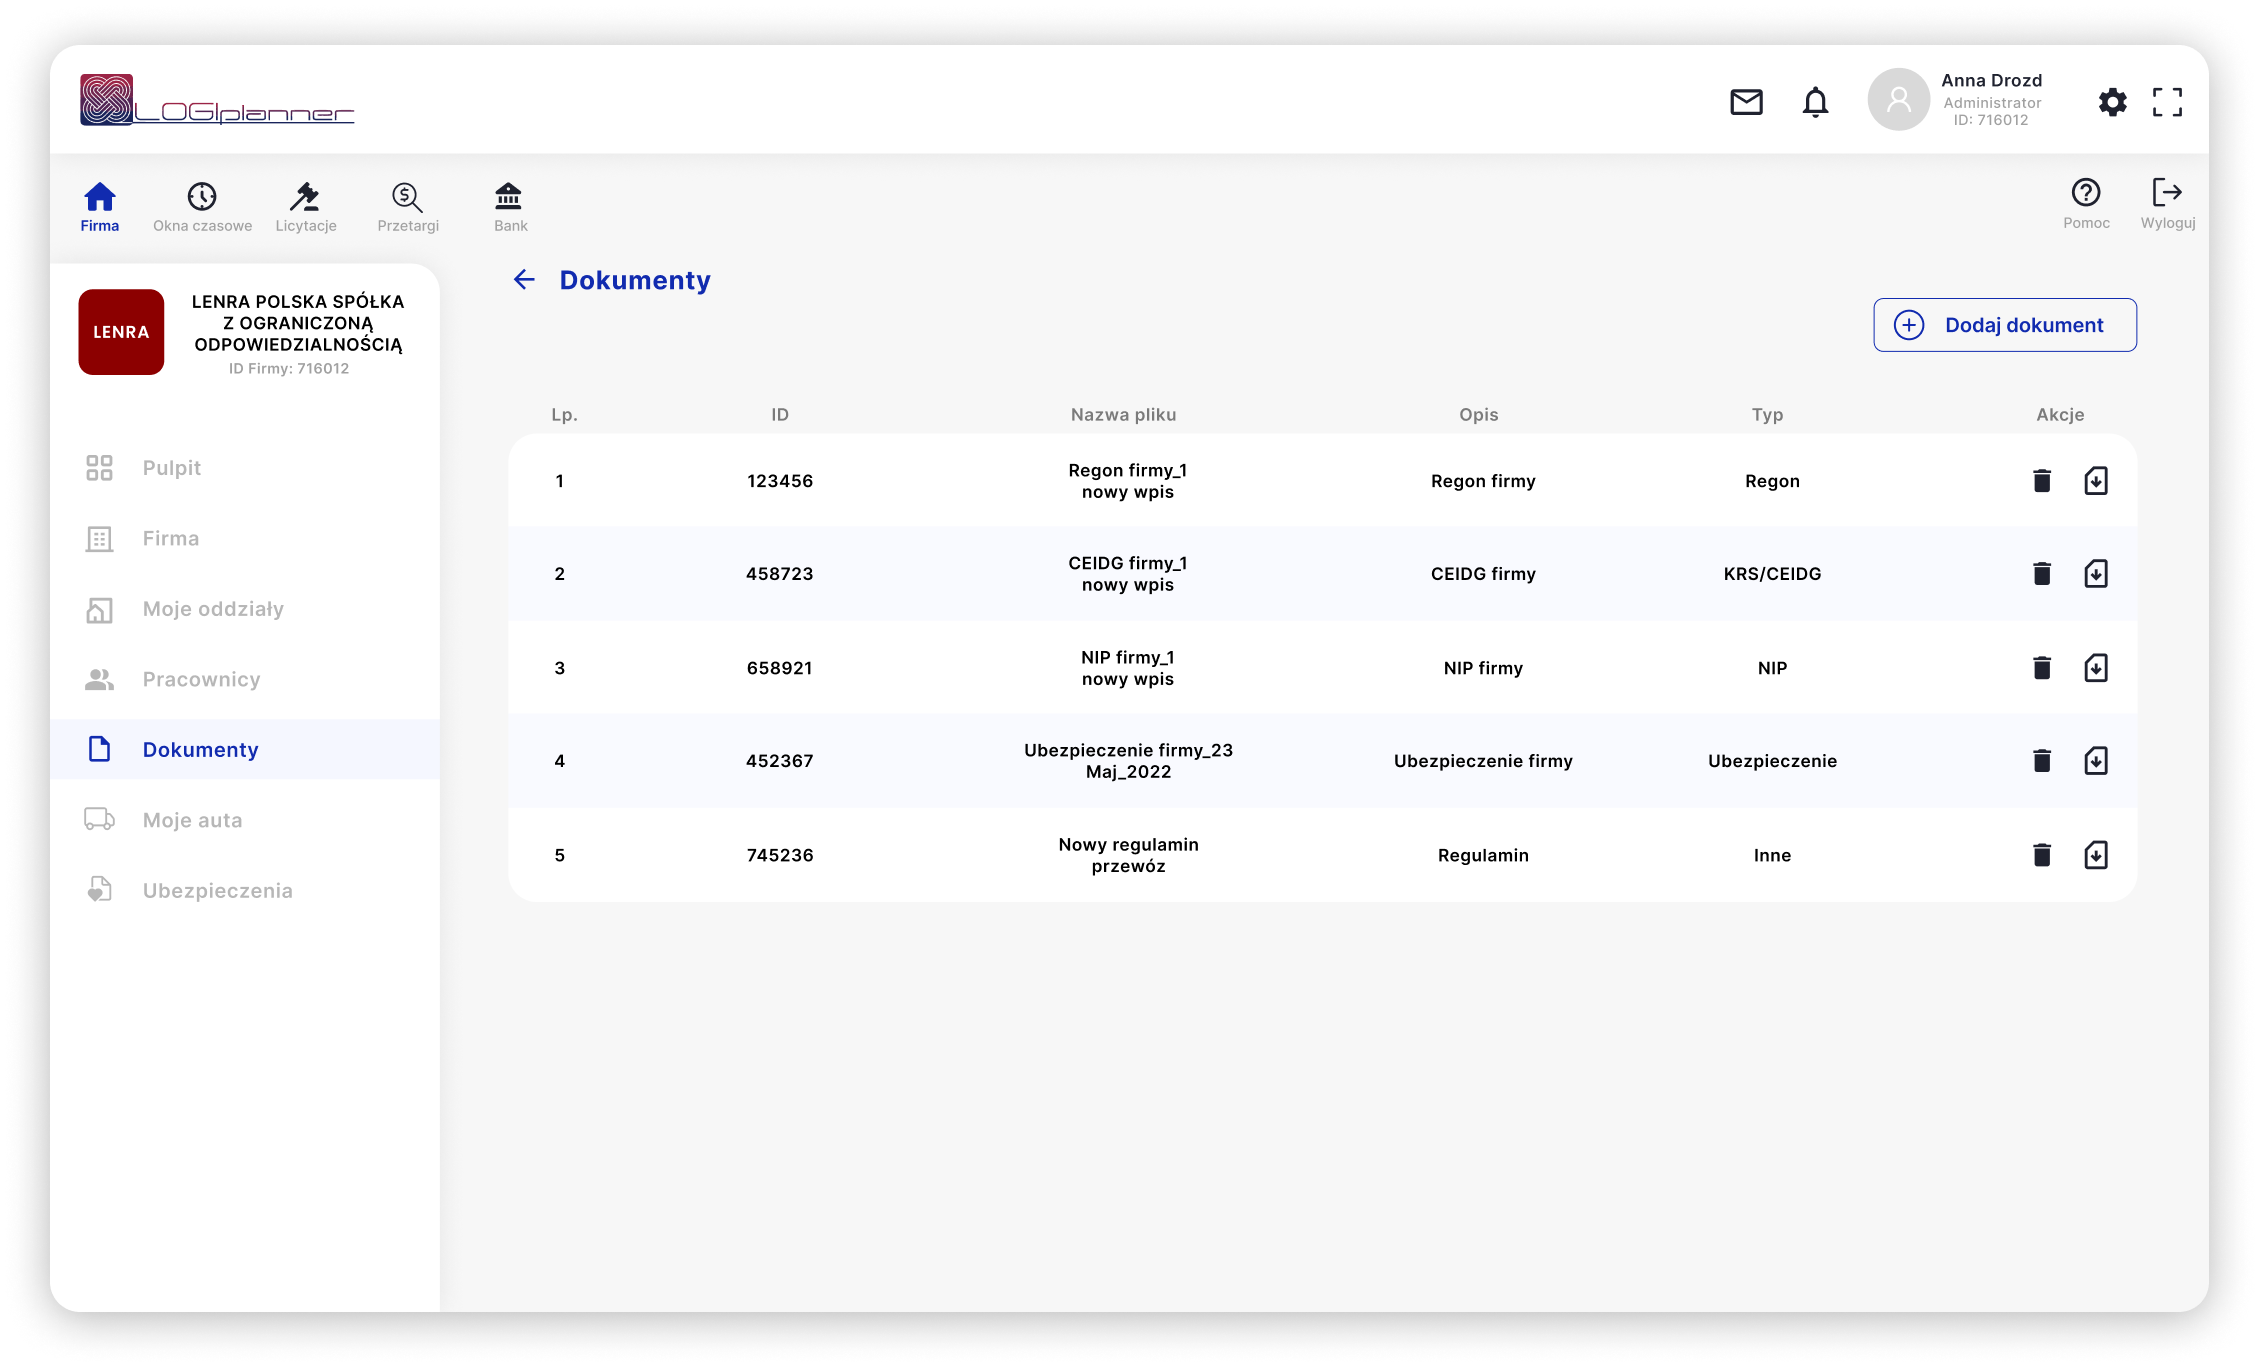
Task: Toggle fullscreen mode icon
Action: click(2167, 102)
